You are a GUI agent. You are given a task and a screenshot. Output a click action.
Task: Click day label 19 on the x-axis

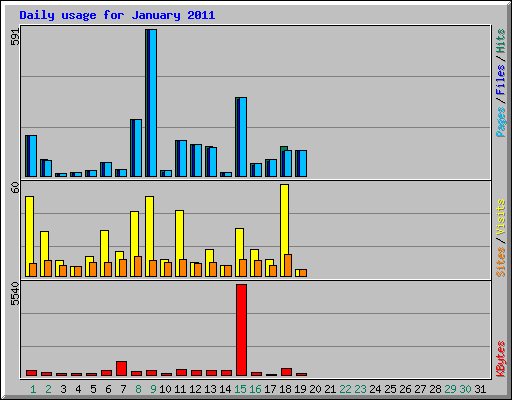(300, 389)
